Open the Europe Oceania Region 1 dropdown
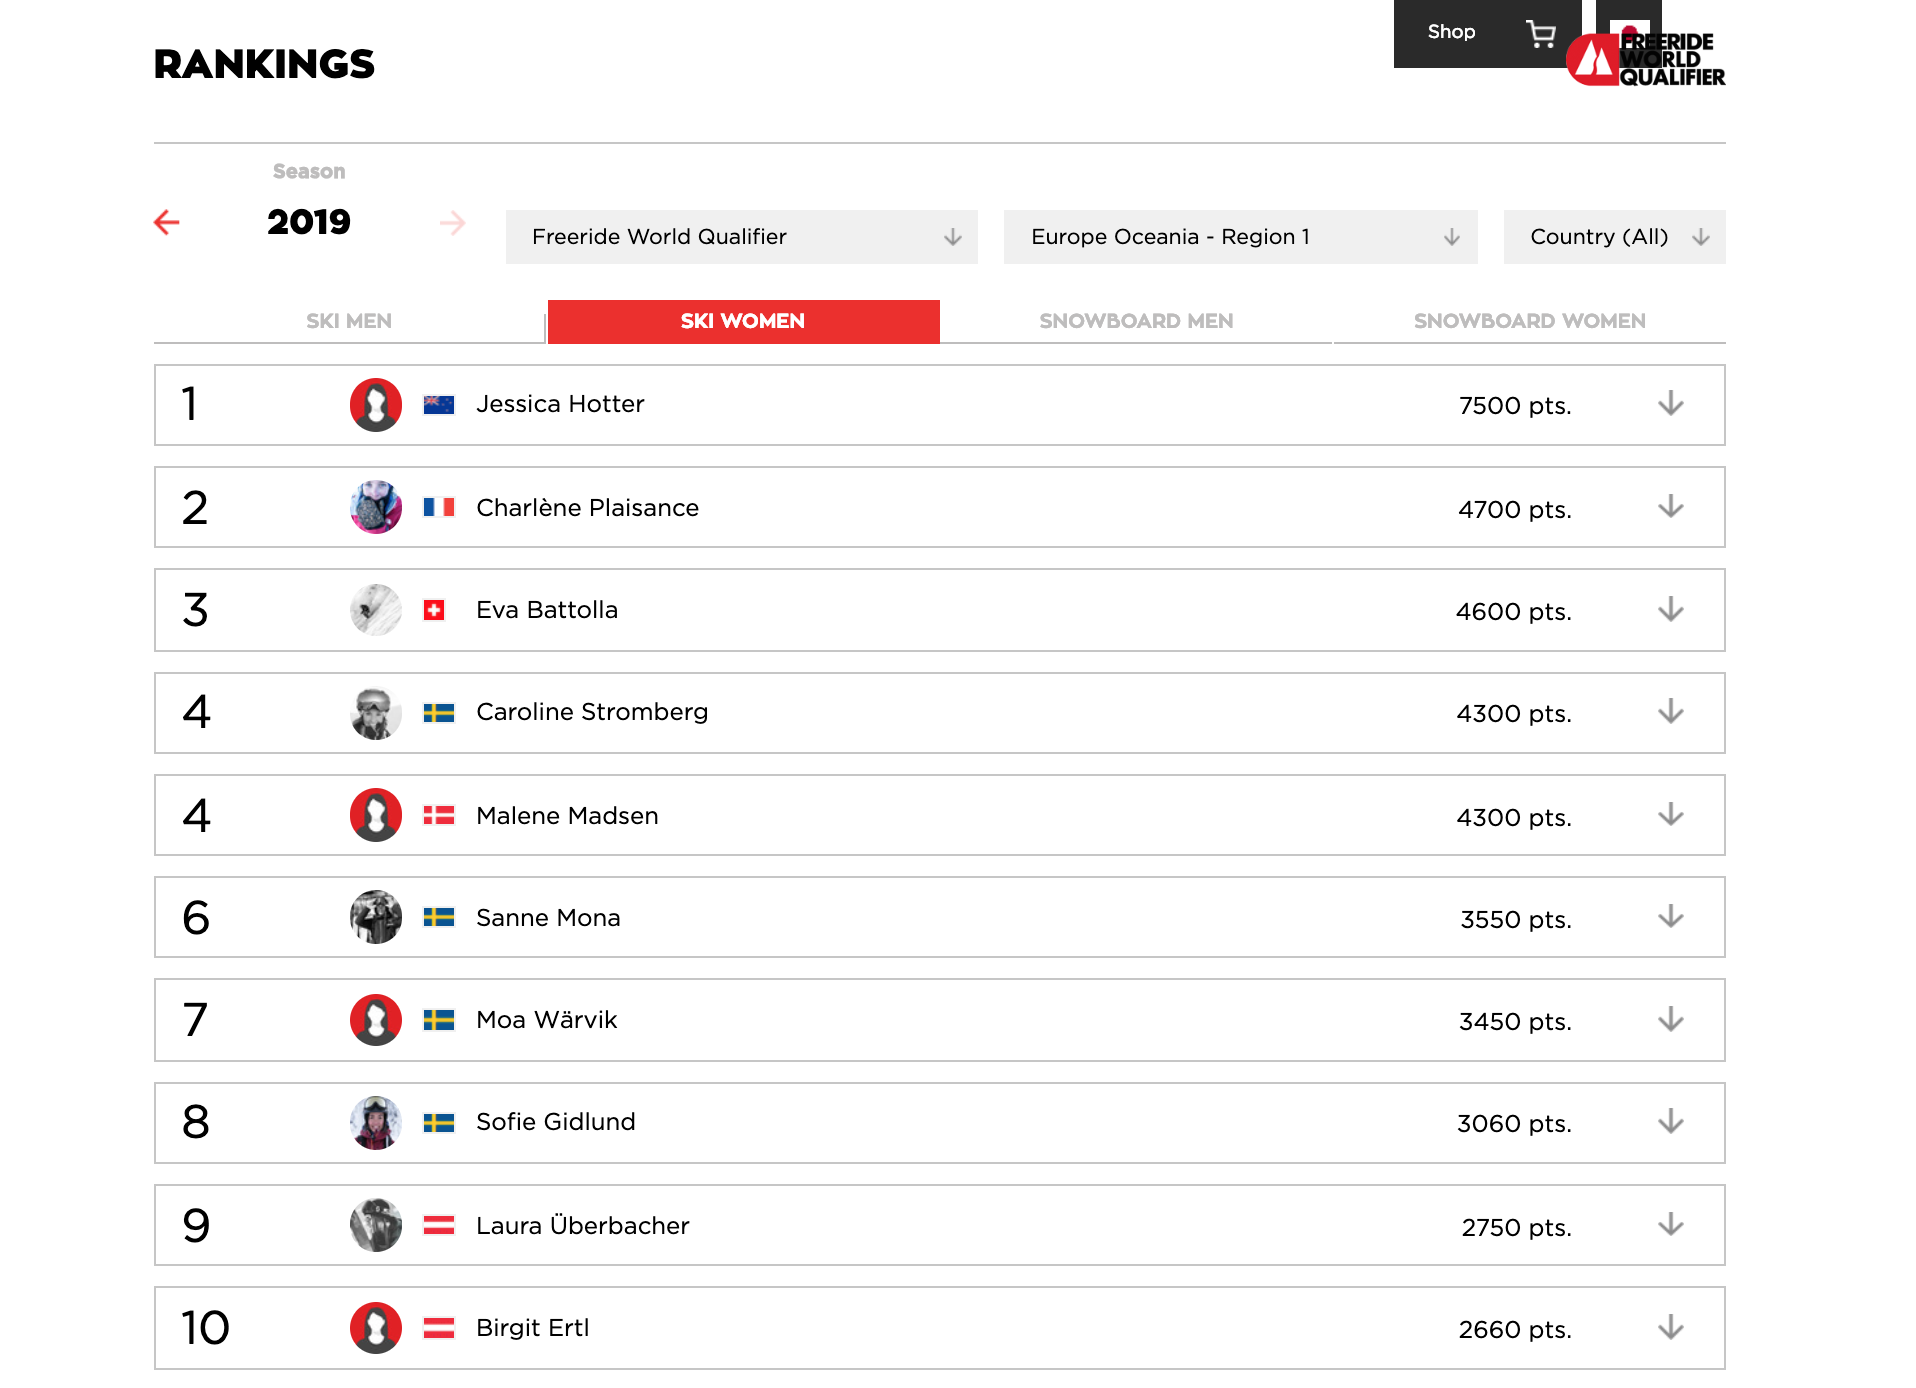The width and height of the screenshot is (1916, 1388). (x=1240, y=237)
